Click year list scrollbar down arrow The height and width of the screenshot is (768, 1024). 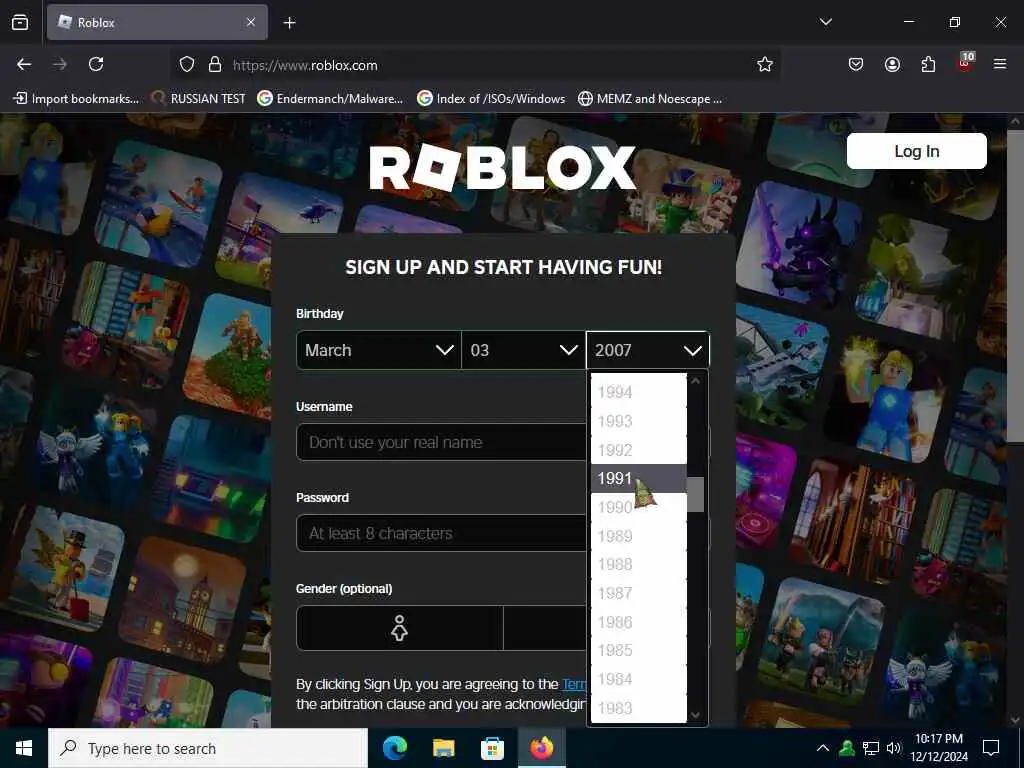pos(696,715)
